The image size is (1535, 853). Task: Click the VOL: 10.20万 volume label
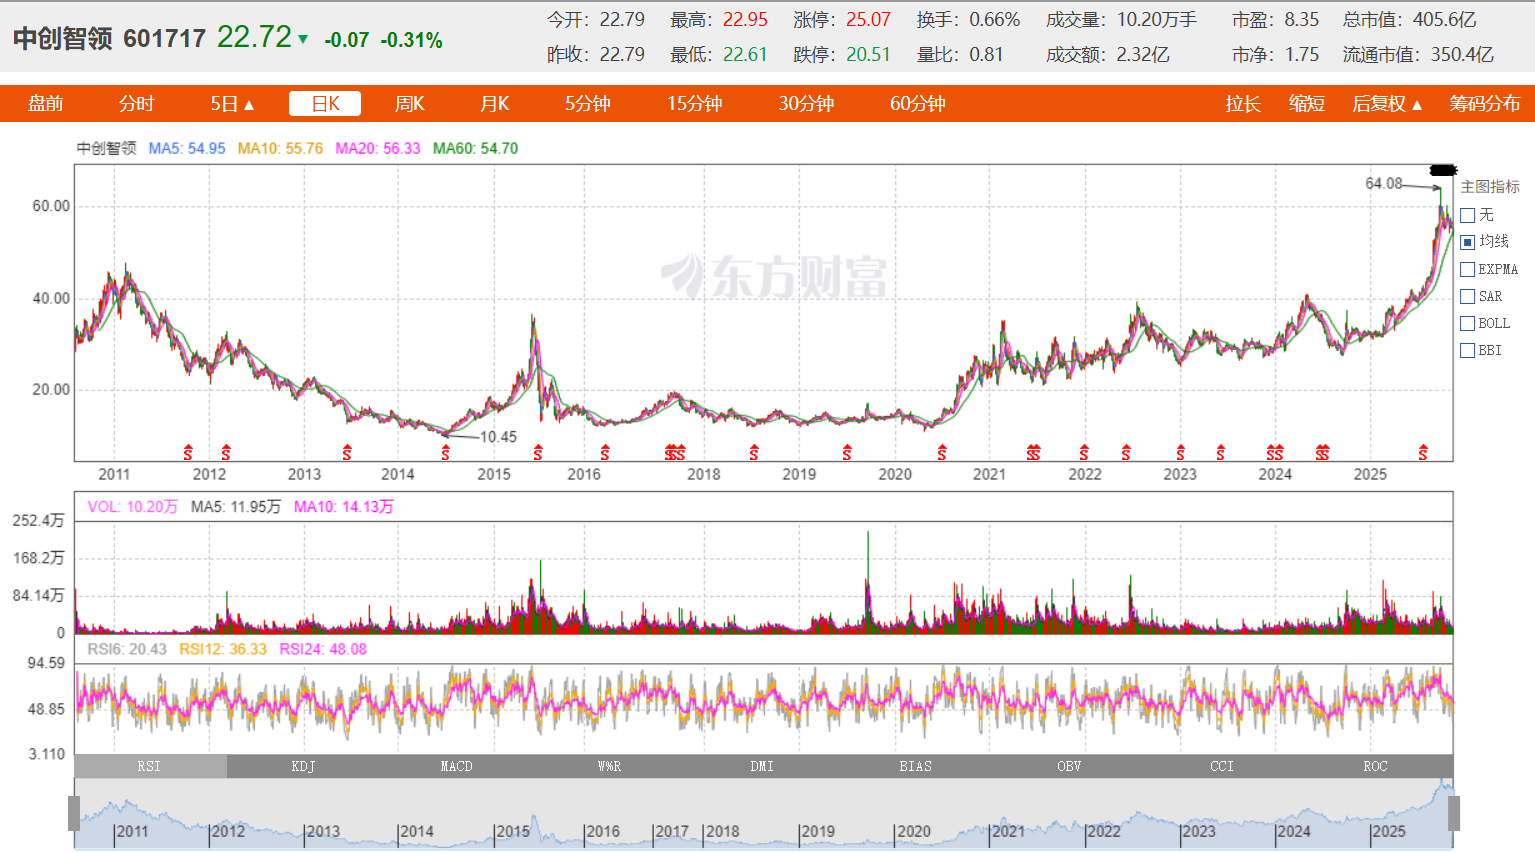click(132, 507)
